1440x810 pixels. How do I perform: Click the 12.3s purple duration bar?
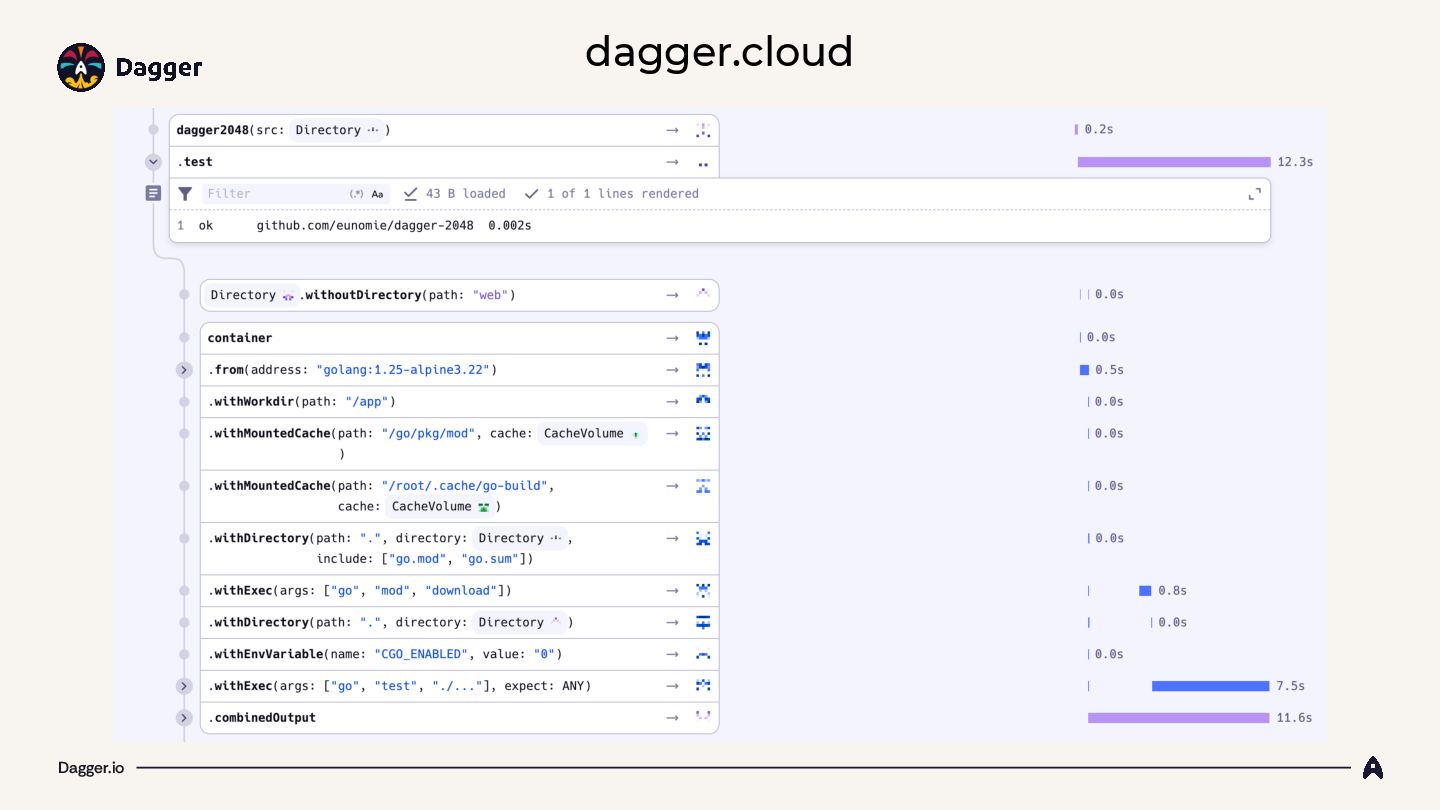(x=1174, y=162)
